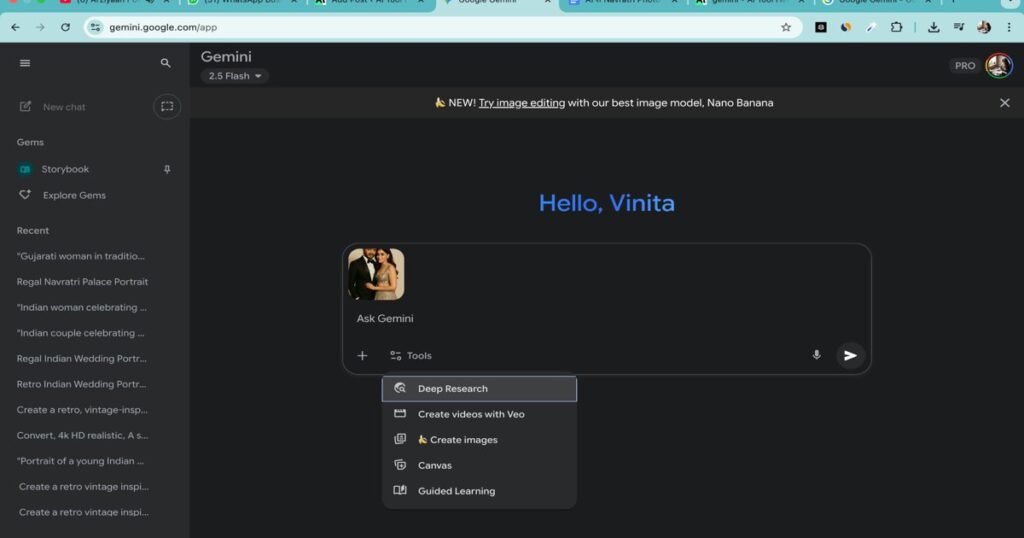Click the plus add-files icon

pos(362,355)
